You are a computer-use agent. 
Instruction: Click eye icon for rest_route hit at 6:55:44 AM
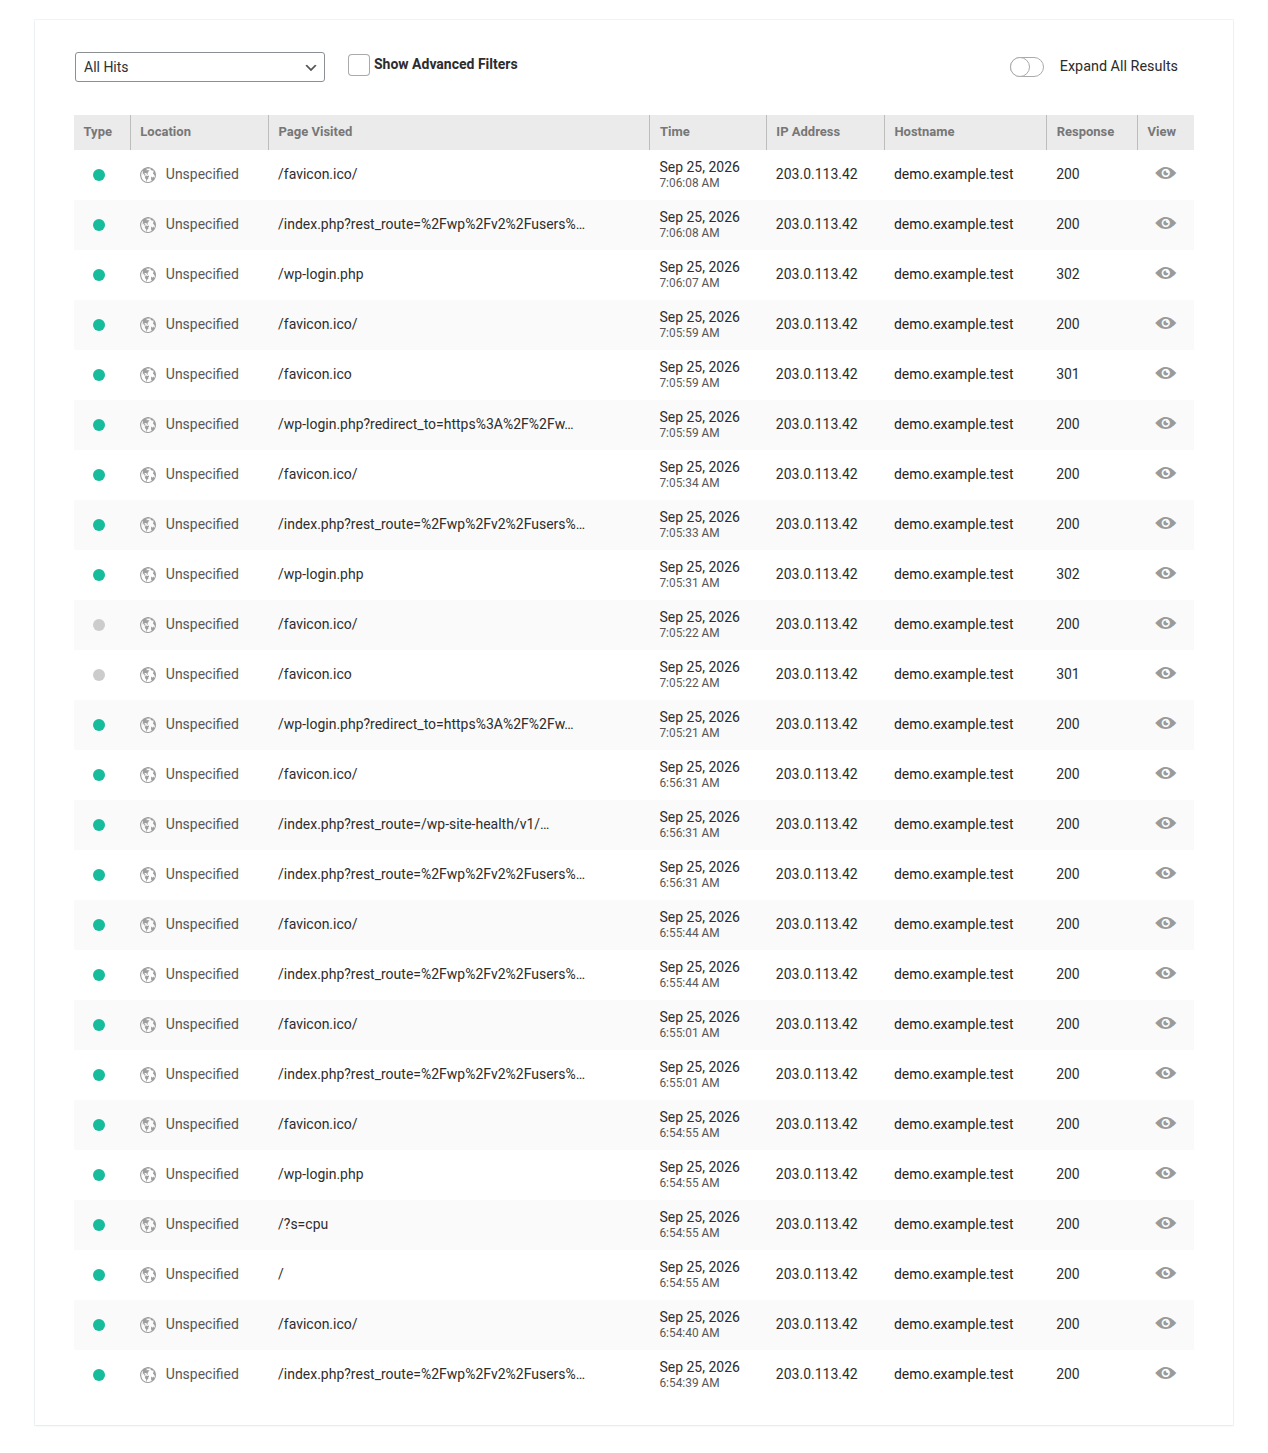point(1165,973)
